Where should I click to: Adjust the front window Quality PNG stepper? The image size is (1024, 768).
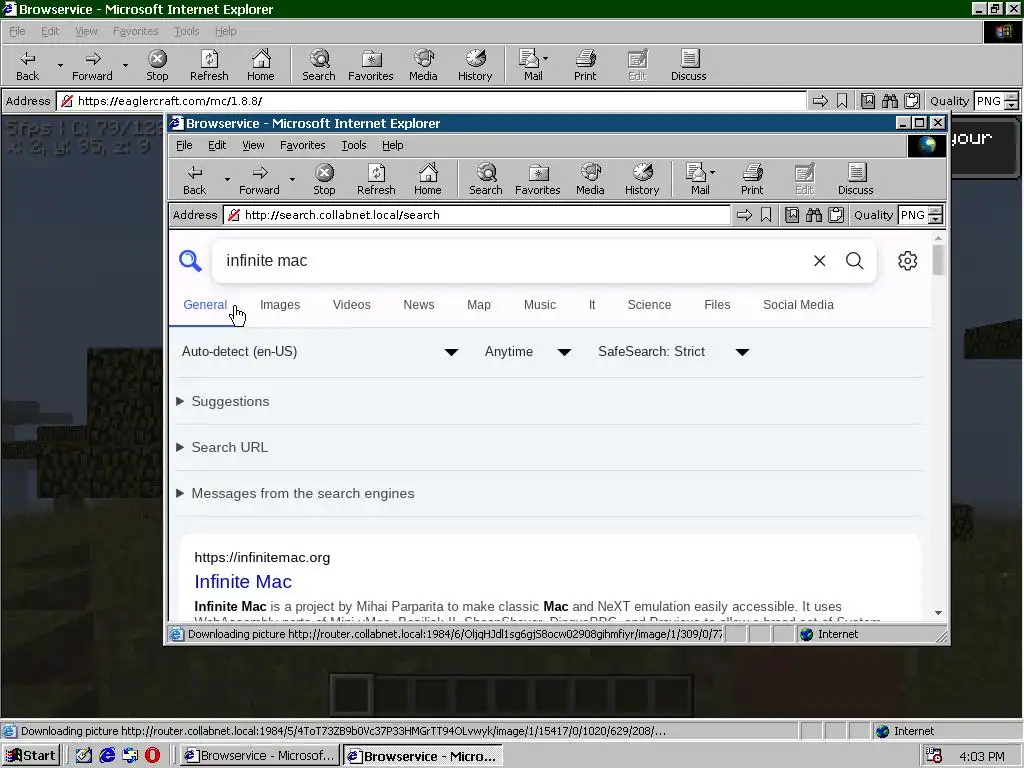pos(936,215)
